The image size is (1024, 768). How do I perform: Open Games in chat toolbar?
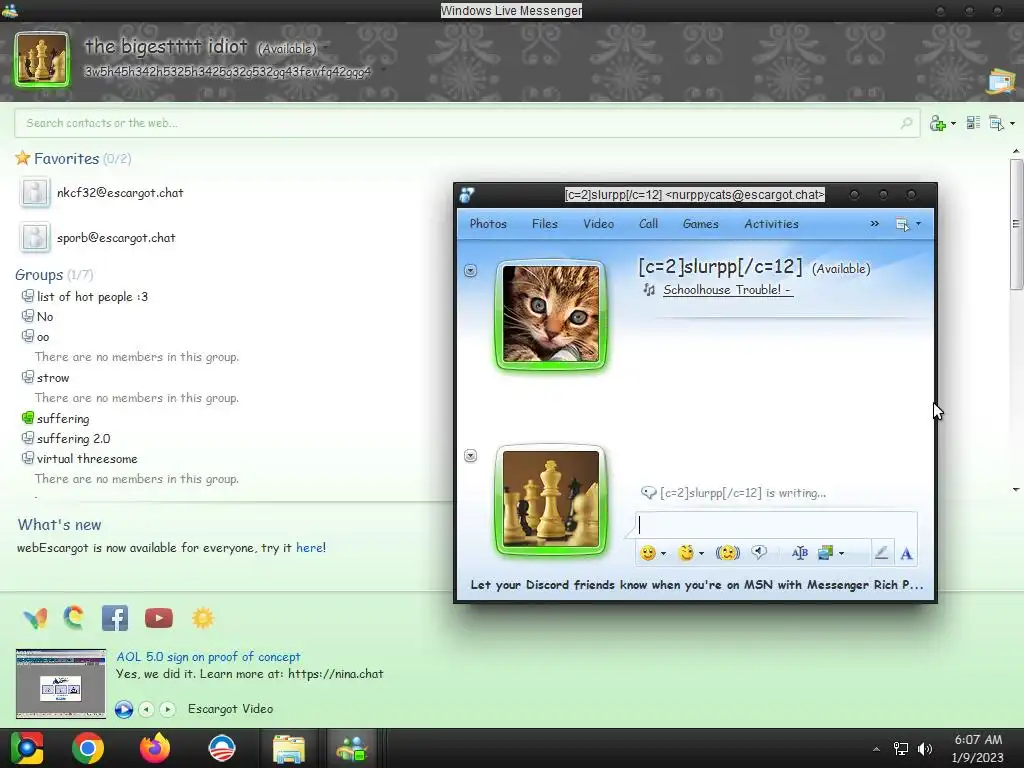pos(701,223)
